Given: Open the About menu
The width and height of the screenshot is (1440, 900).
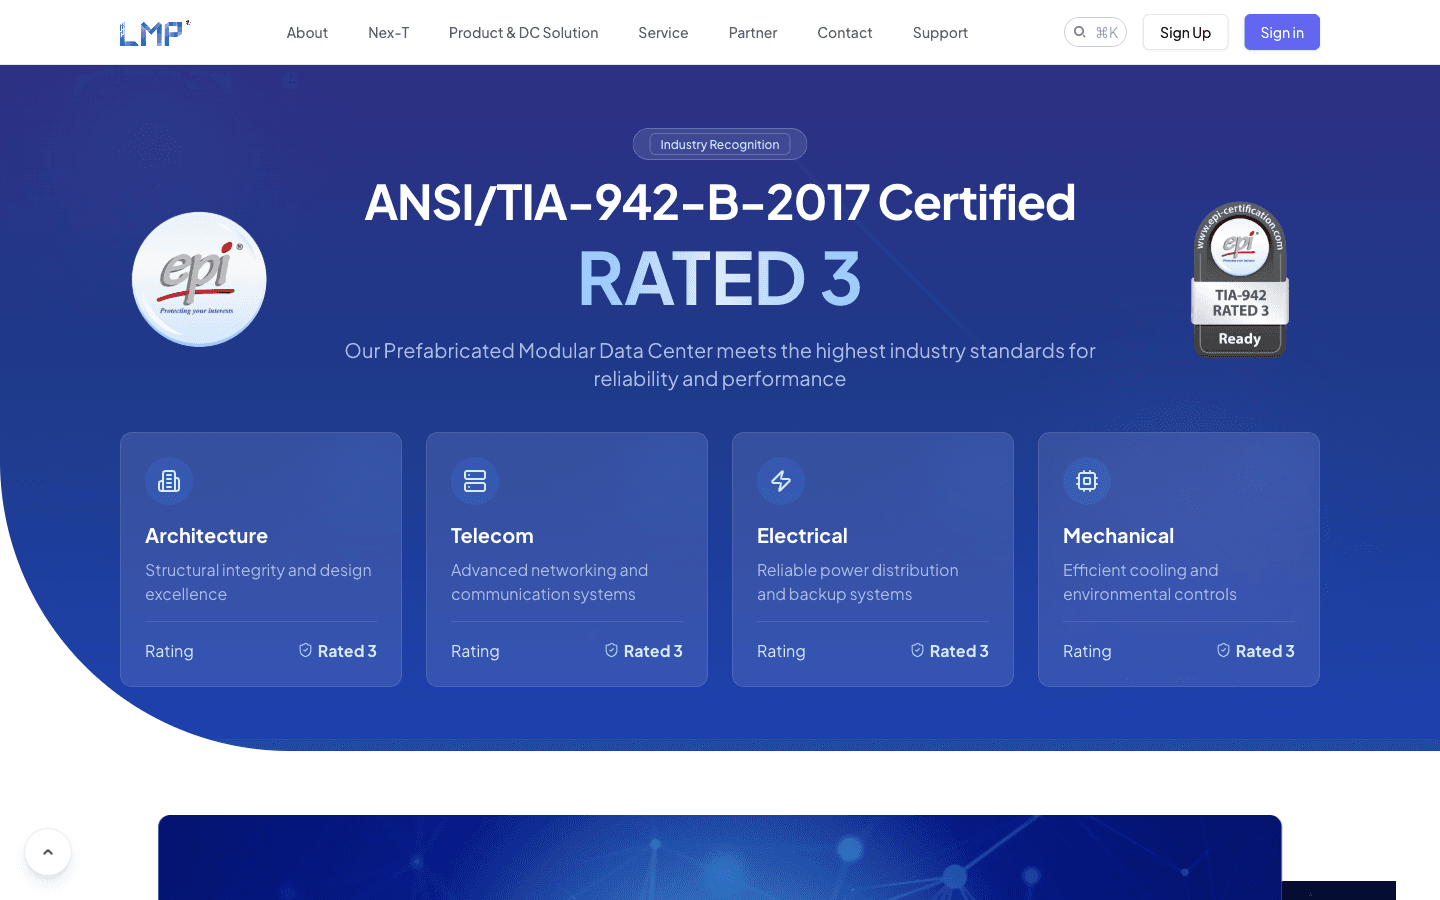Looking at the screenshot, I should (x=307, y=33).
